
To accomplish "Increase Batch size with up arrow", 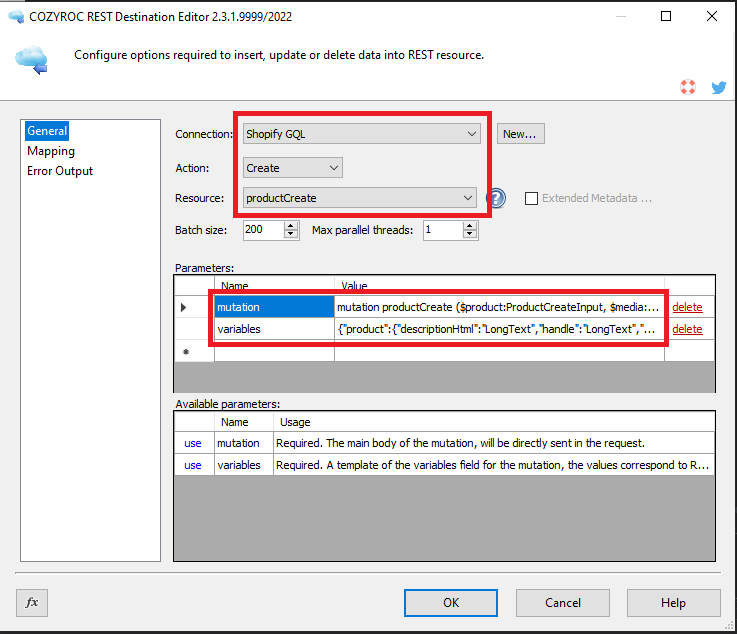I will pyautogui.click(x=291, y=225).
